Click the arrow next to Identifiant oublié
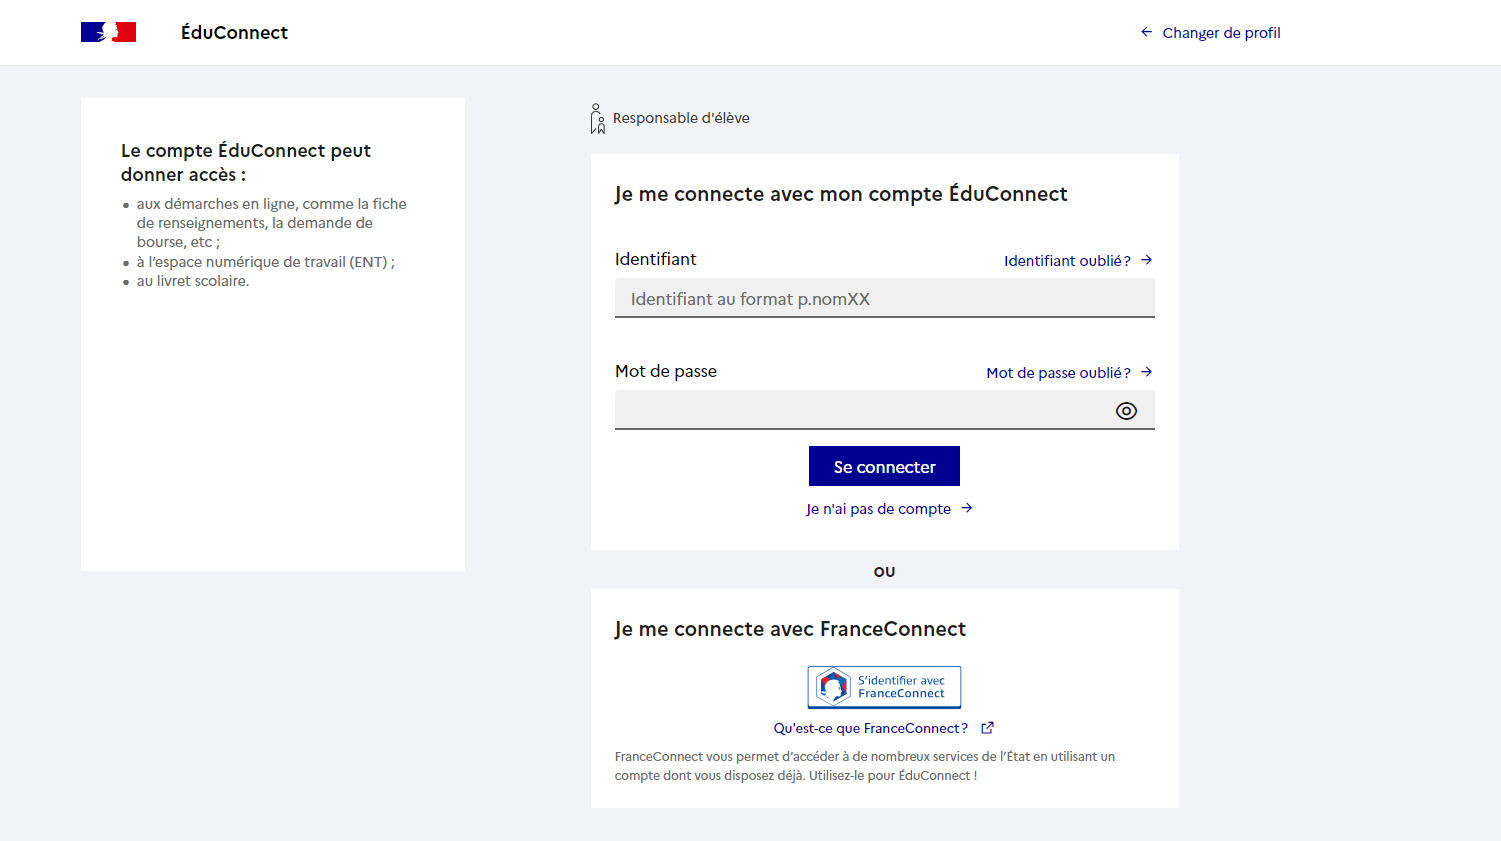Viewport: 1501px width, 841px height. coord(1147,260)
